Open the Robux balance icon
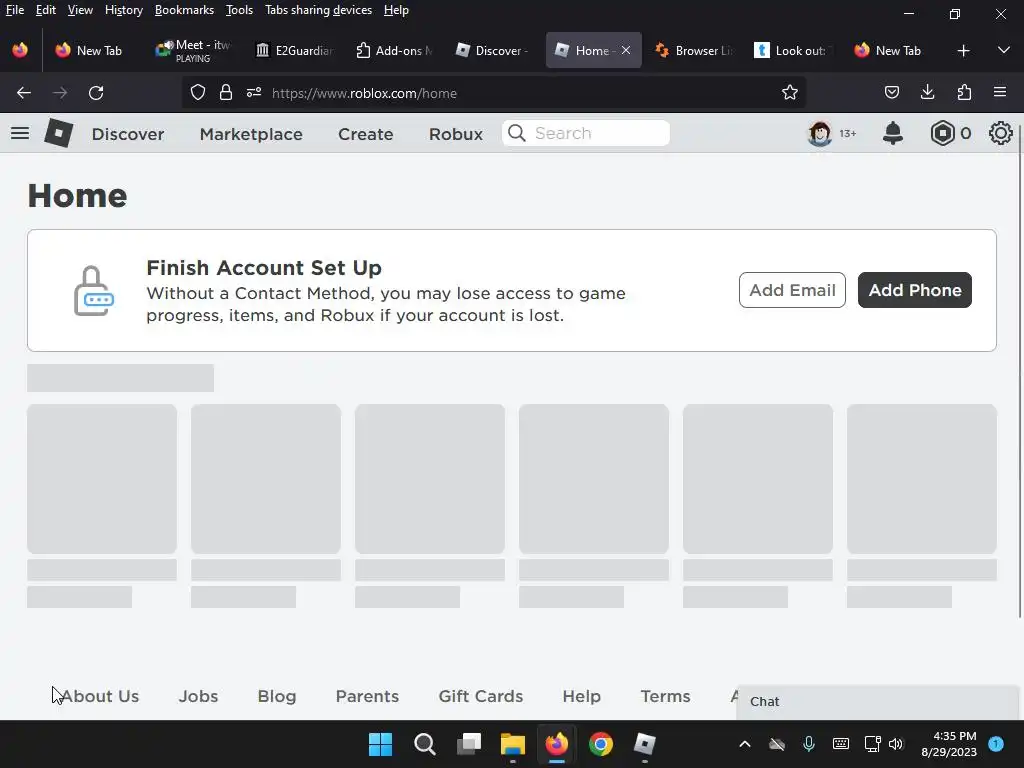 942,133
